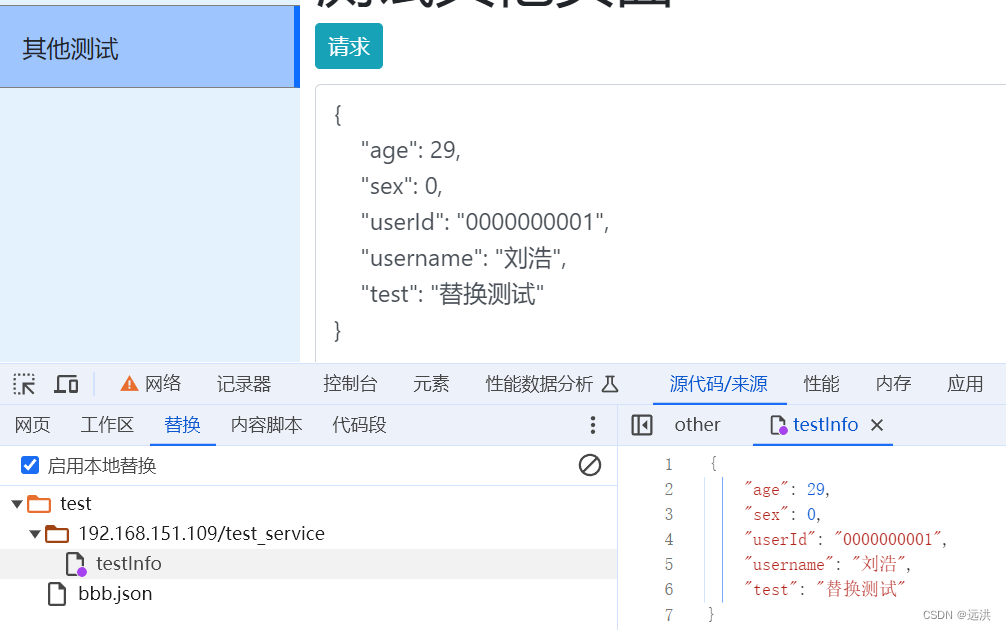
Task: Select the 其他测试 sidebar item
Action: tap(149, 47)
